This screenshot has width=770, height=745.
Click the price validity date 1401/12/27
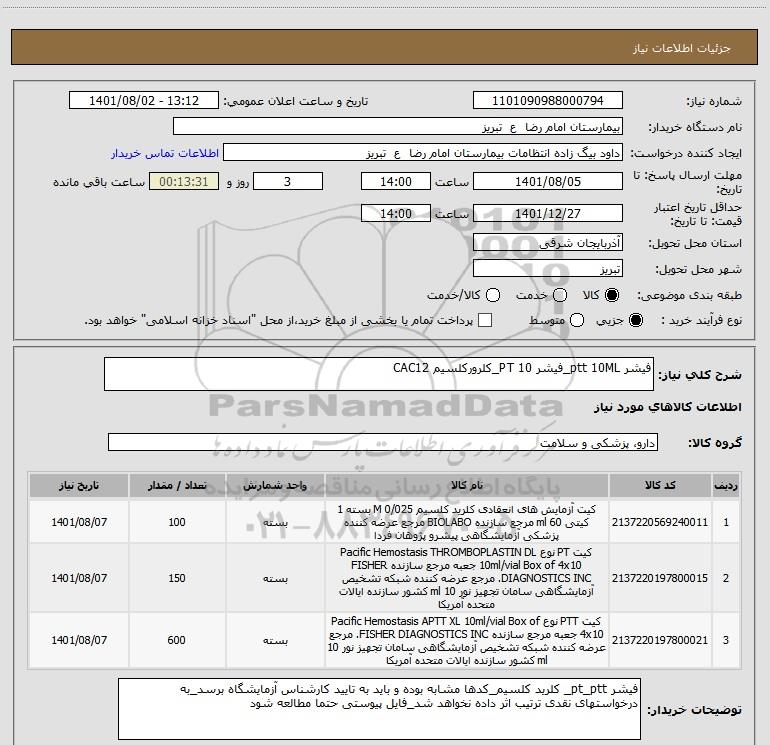pyautogui.click(x=548, y=213)
